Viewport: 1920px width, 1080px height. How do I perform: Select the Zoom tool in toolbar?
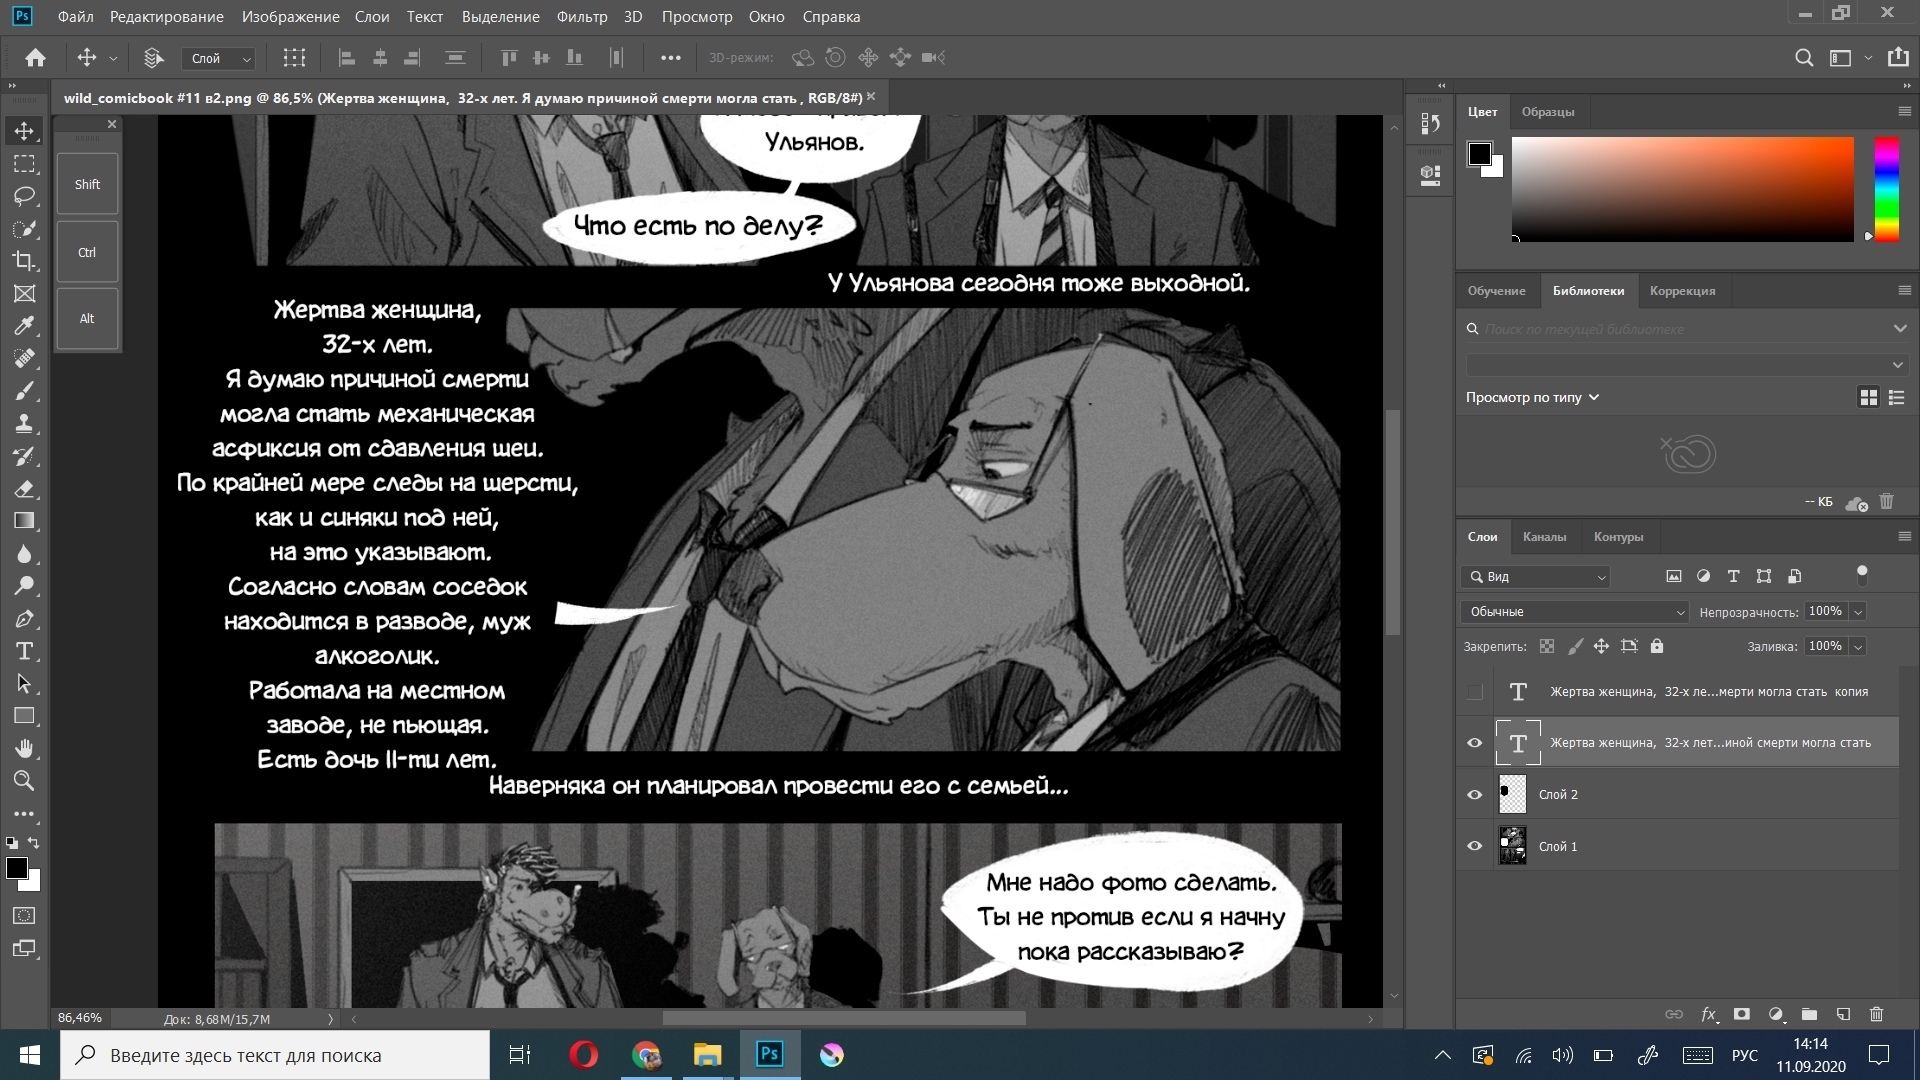[x=24, y=781]
